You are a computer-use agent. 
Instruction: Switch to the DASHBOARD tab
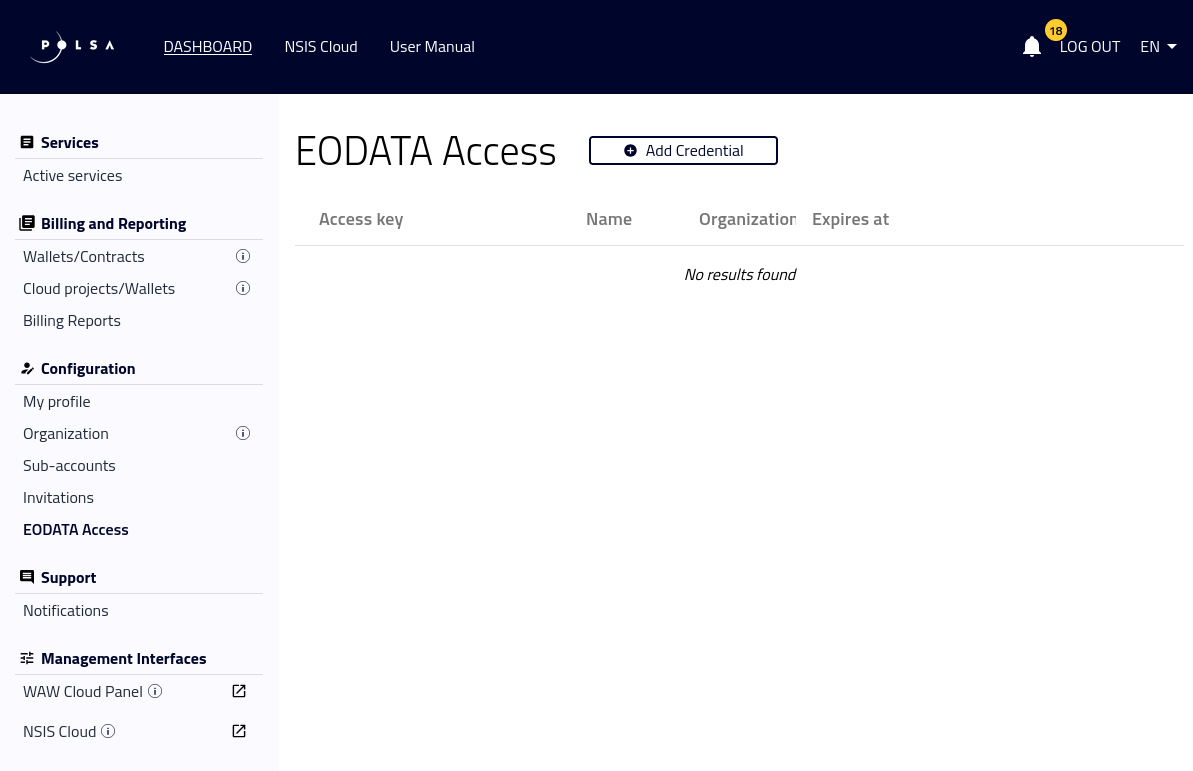(x=208, y=46)
